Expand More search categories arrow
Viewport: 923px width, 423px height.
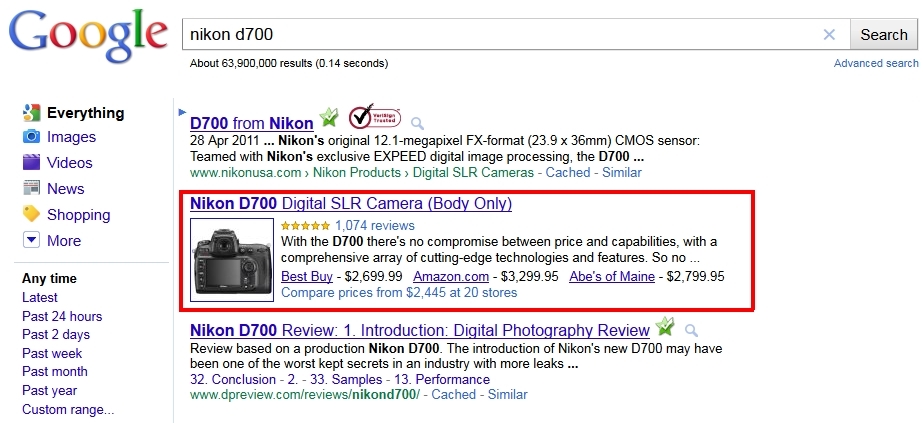pos(31,240)
